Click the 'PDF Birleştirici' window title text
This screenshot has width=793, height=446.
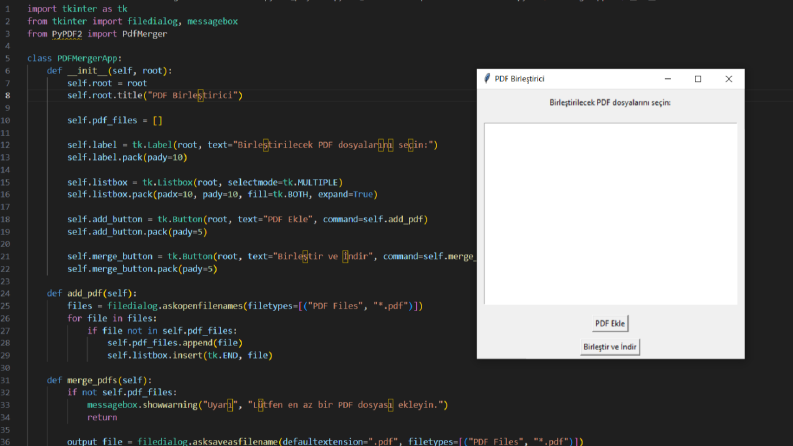click(x=519, y=79)
